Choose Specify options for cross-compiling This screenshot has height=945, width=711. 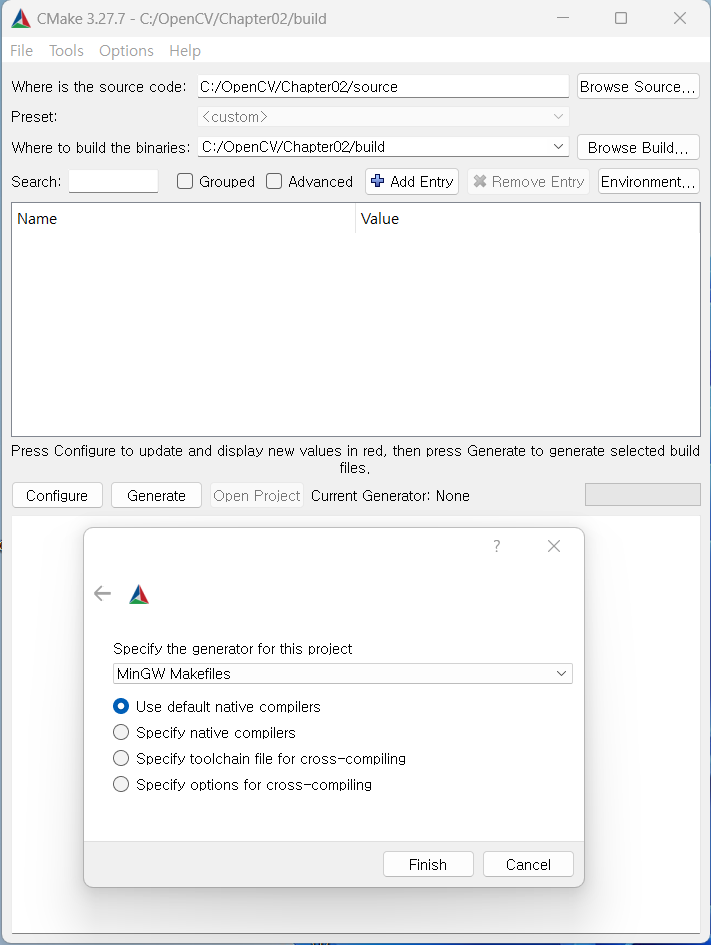[x=121, y=784]
